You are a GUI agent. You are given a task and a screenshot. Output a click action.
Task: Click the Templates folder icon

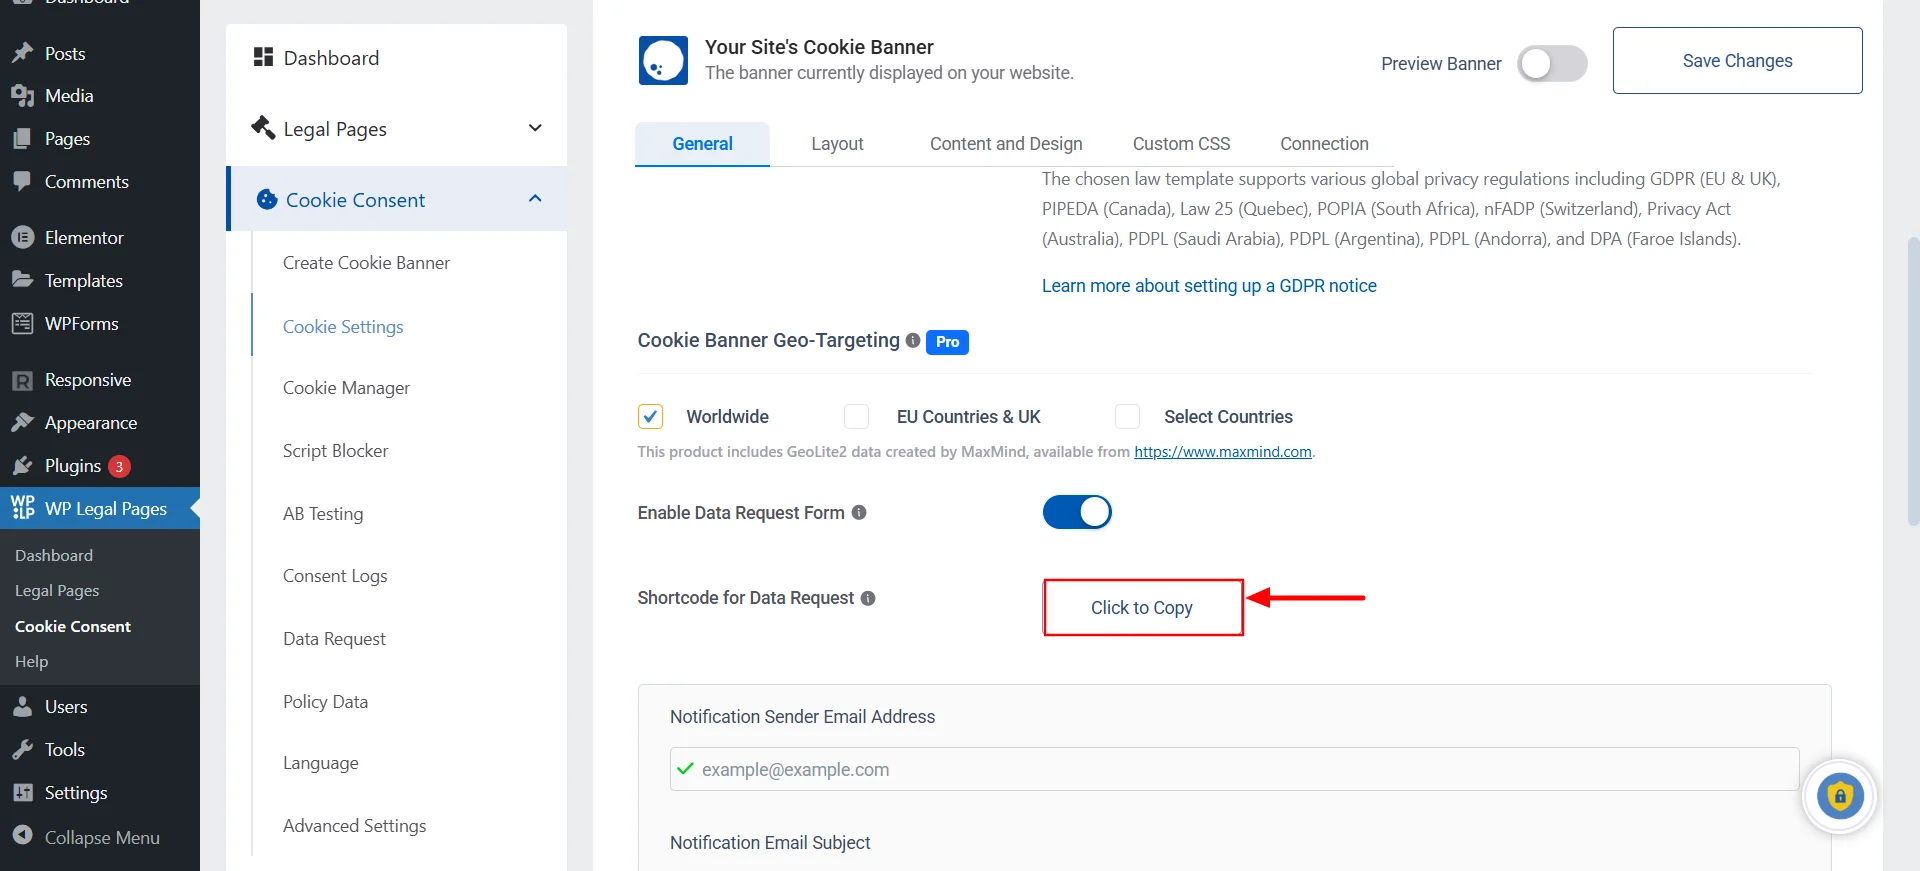(x=23, y=280)
